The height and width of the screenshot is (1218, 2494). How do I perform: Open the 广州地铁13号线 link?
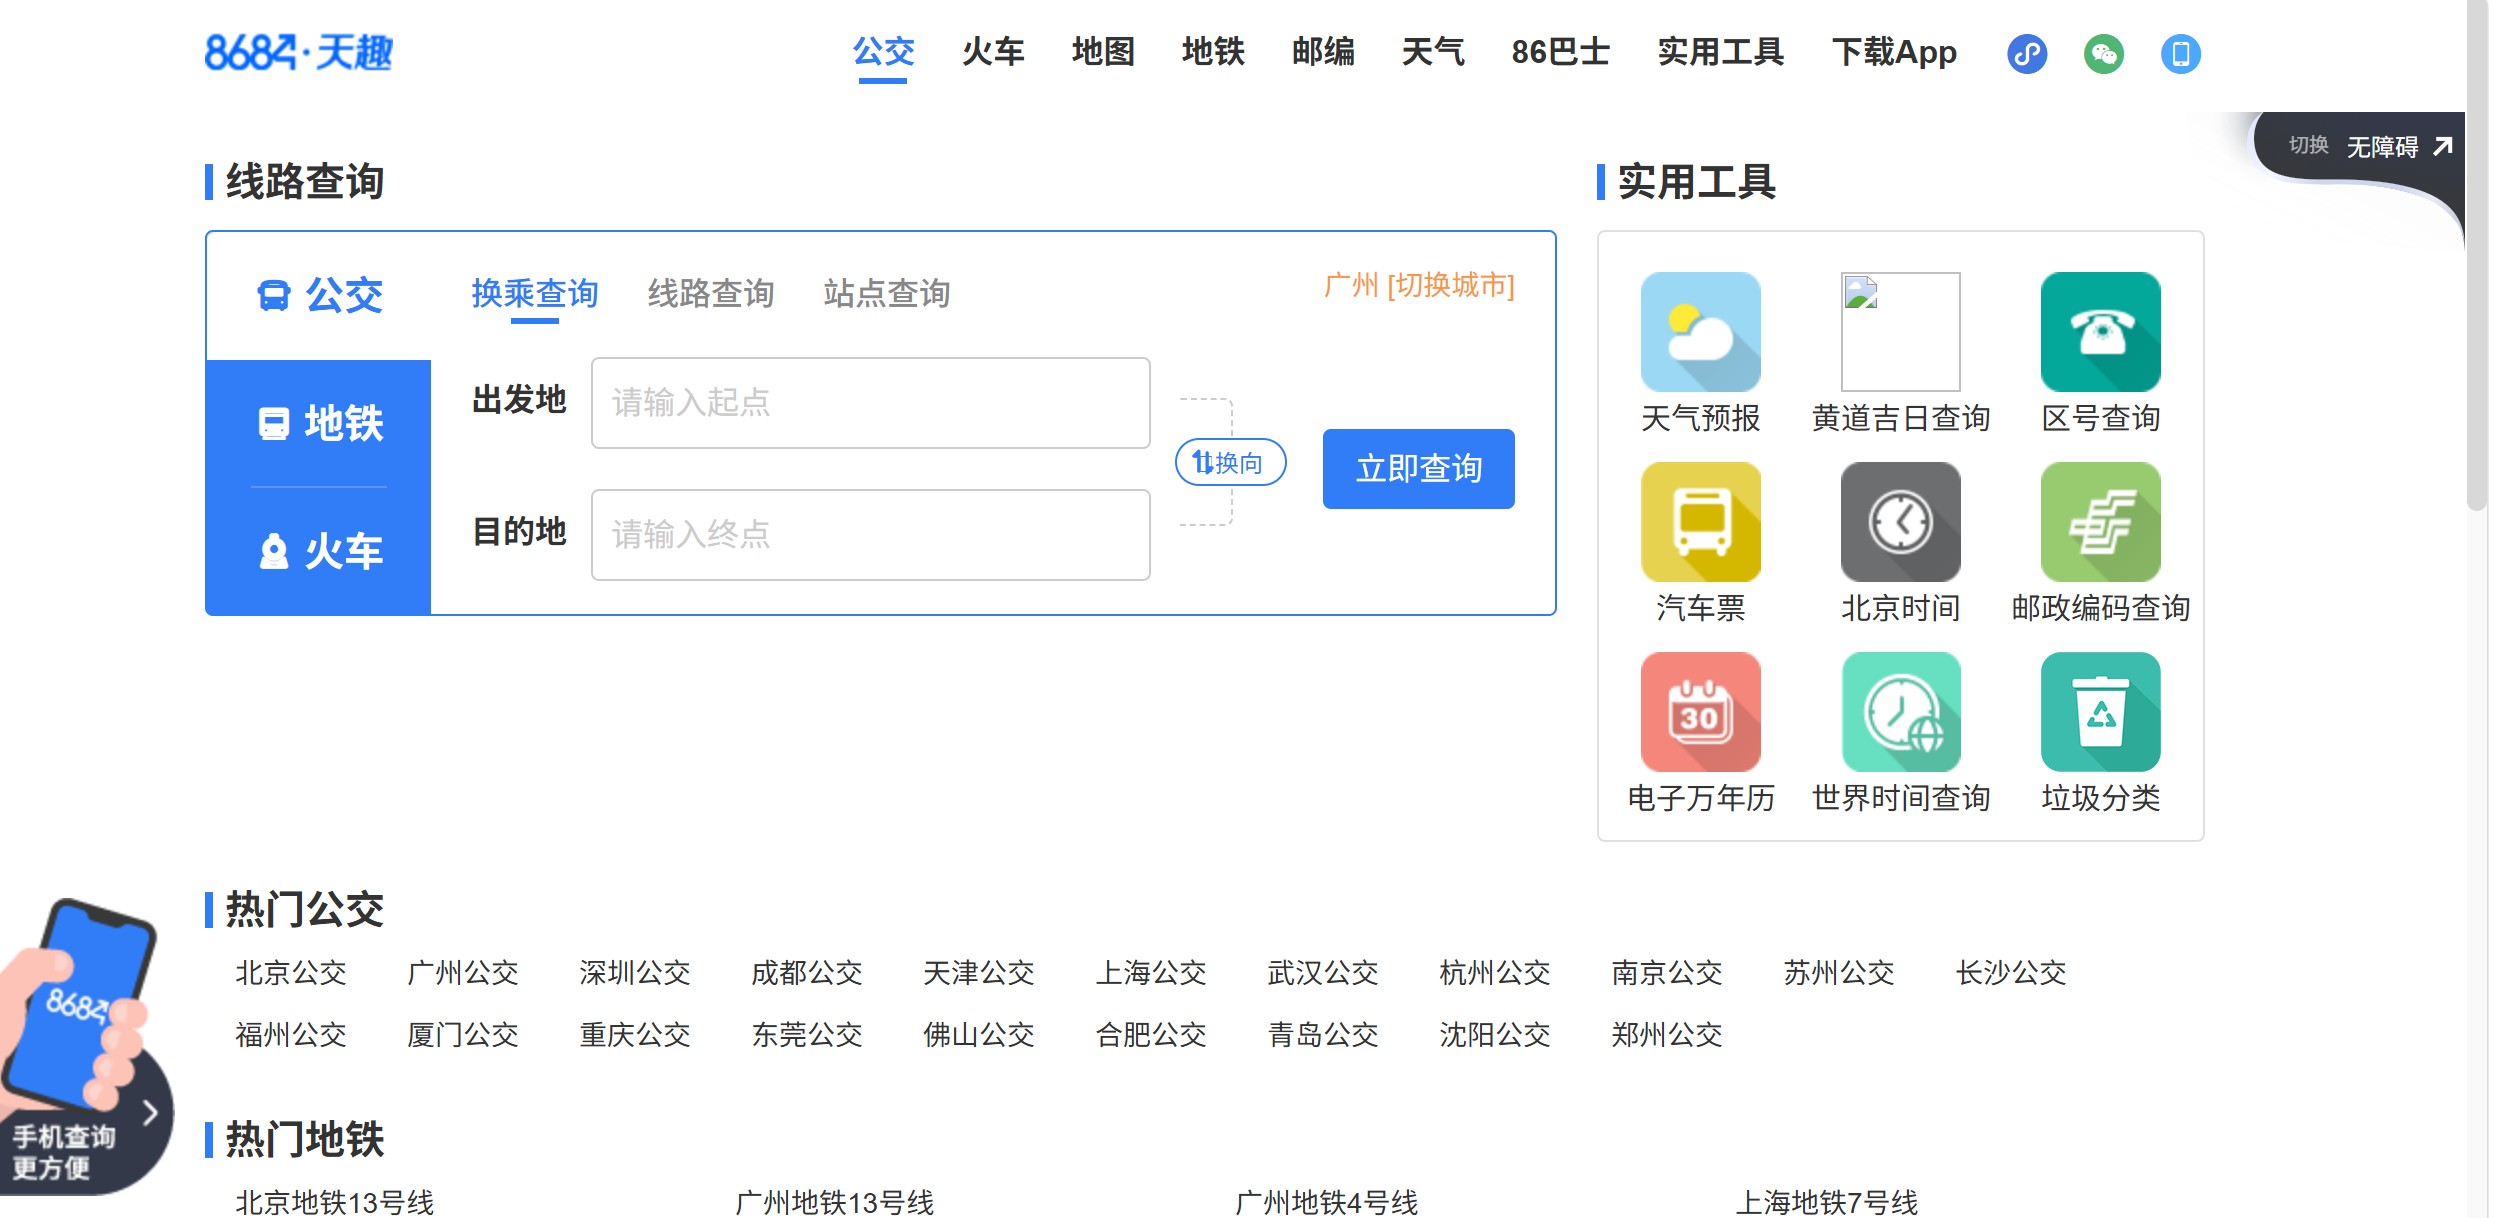[835, 1202]
